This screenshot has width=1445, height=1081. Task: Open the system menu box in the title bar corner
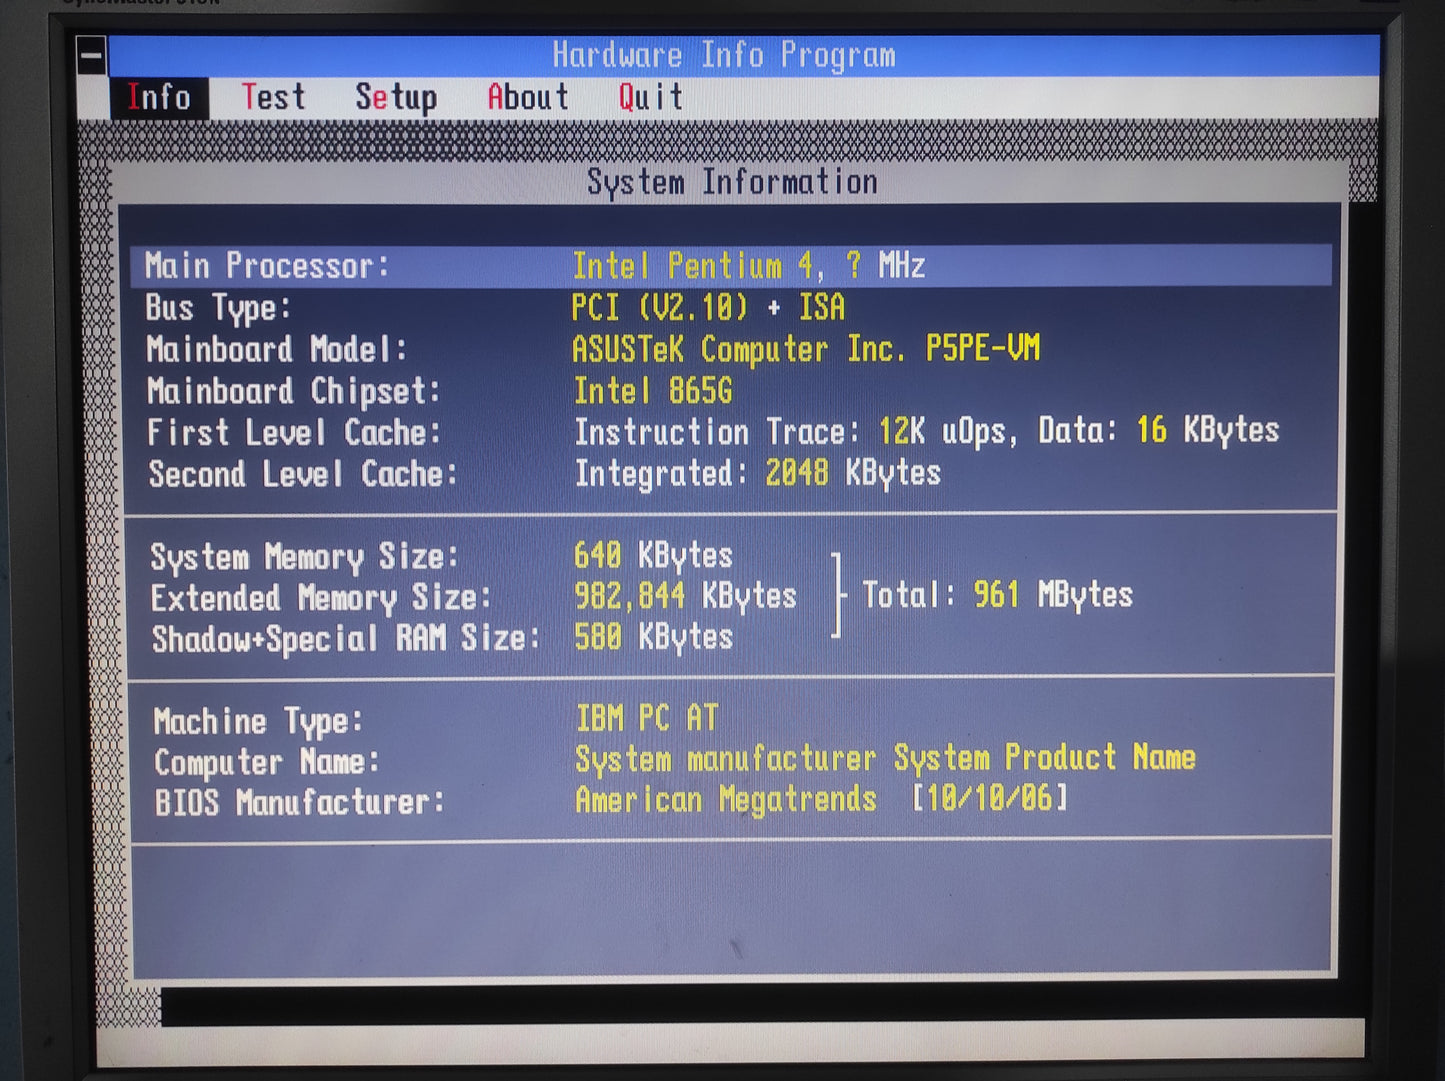(92, 56)
